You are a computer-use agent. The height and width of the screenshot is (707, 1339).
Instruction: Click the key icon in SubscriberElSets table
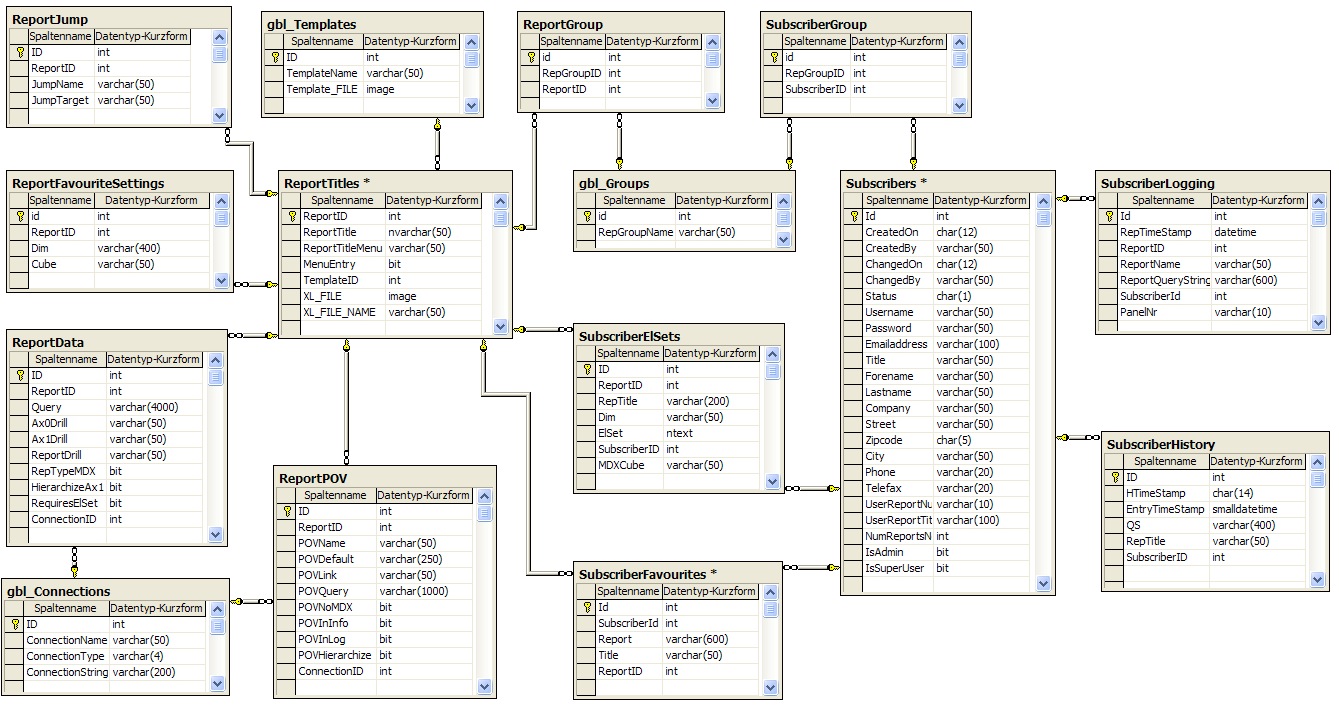[x=587, y=369]
